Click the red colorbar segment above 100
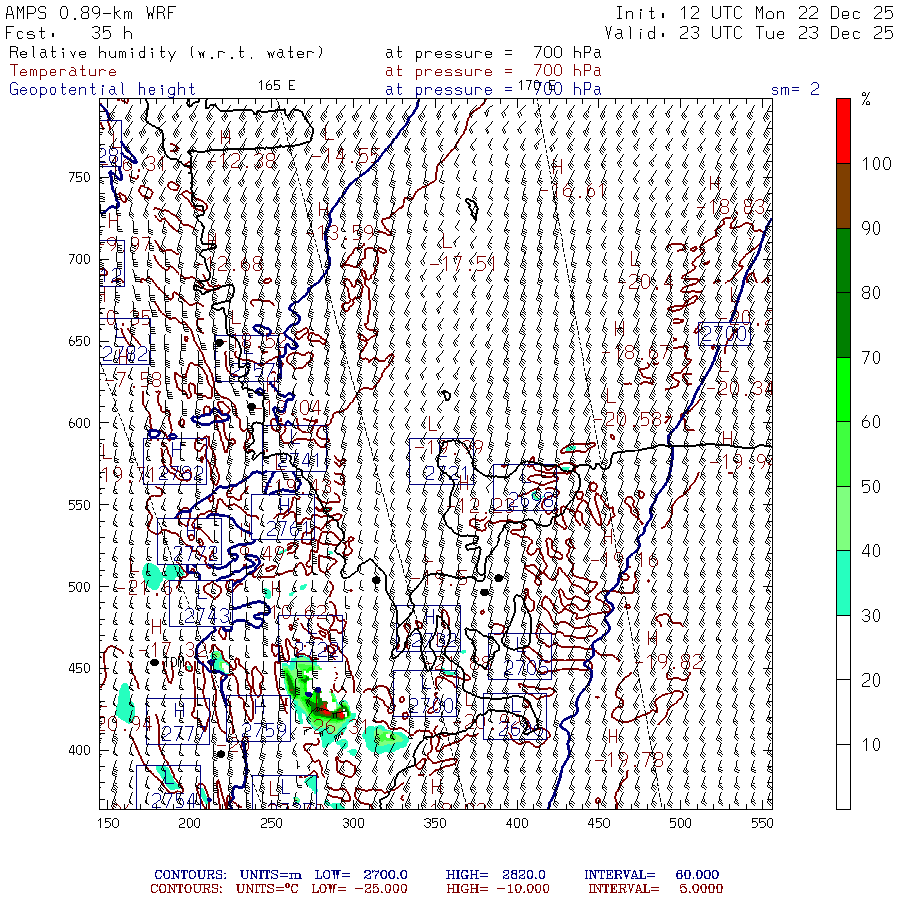 coord(843,131)
